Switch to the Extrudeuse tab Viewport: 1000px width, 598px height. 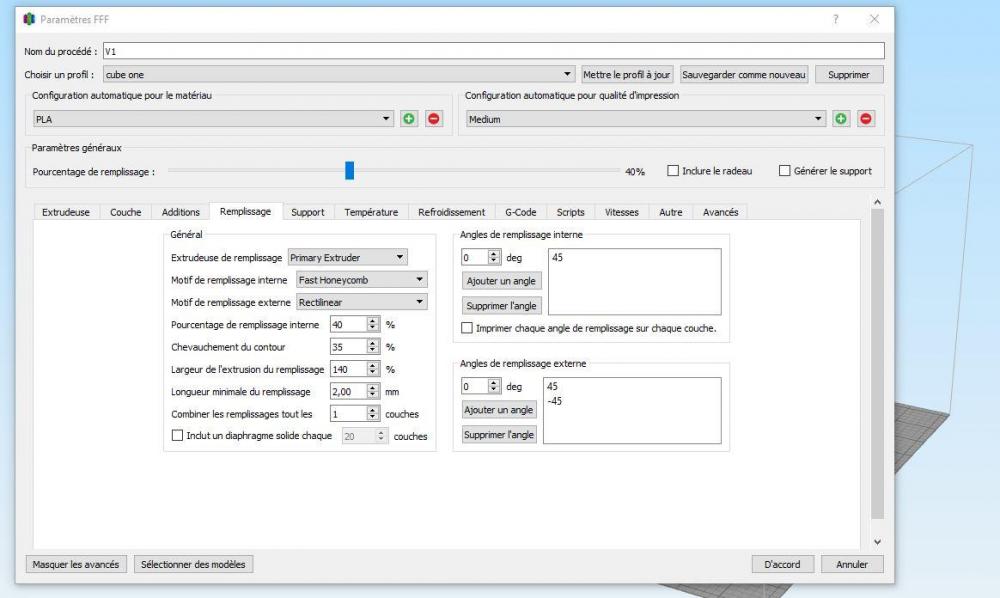(66, 212)
